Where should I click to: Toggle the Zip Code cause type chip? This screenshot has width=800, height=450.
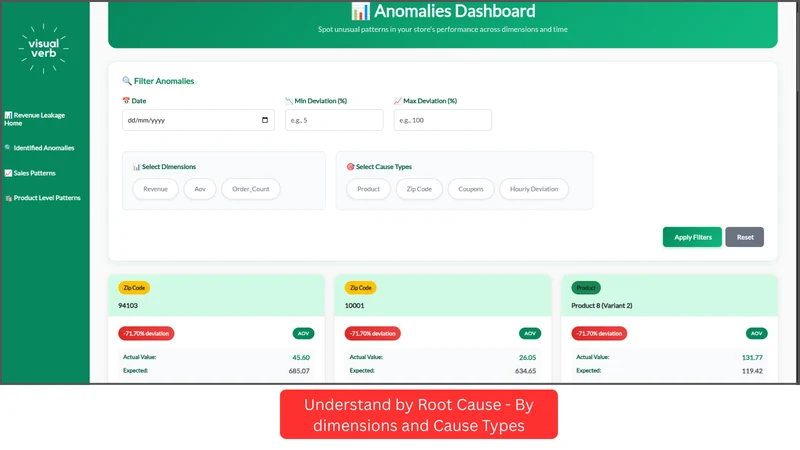419,189
